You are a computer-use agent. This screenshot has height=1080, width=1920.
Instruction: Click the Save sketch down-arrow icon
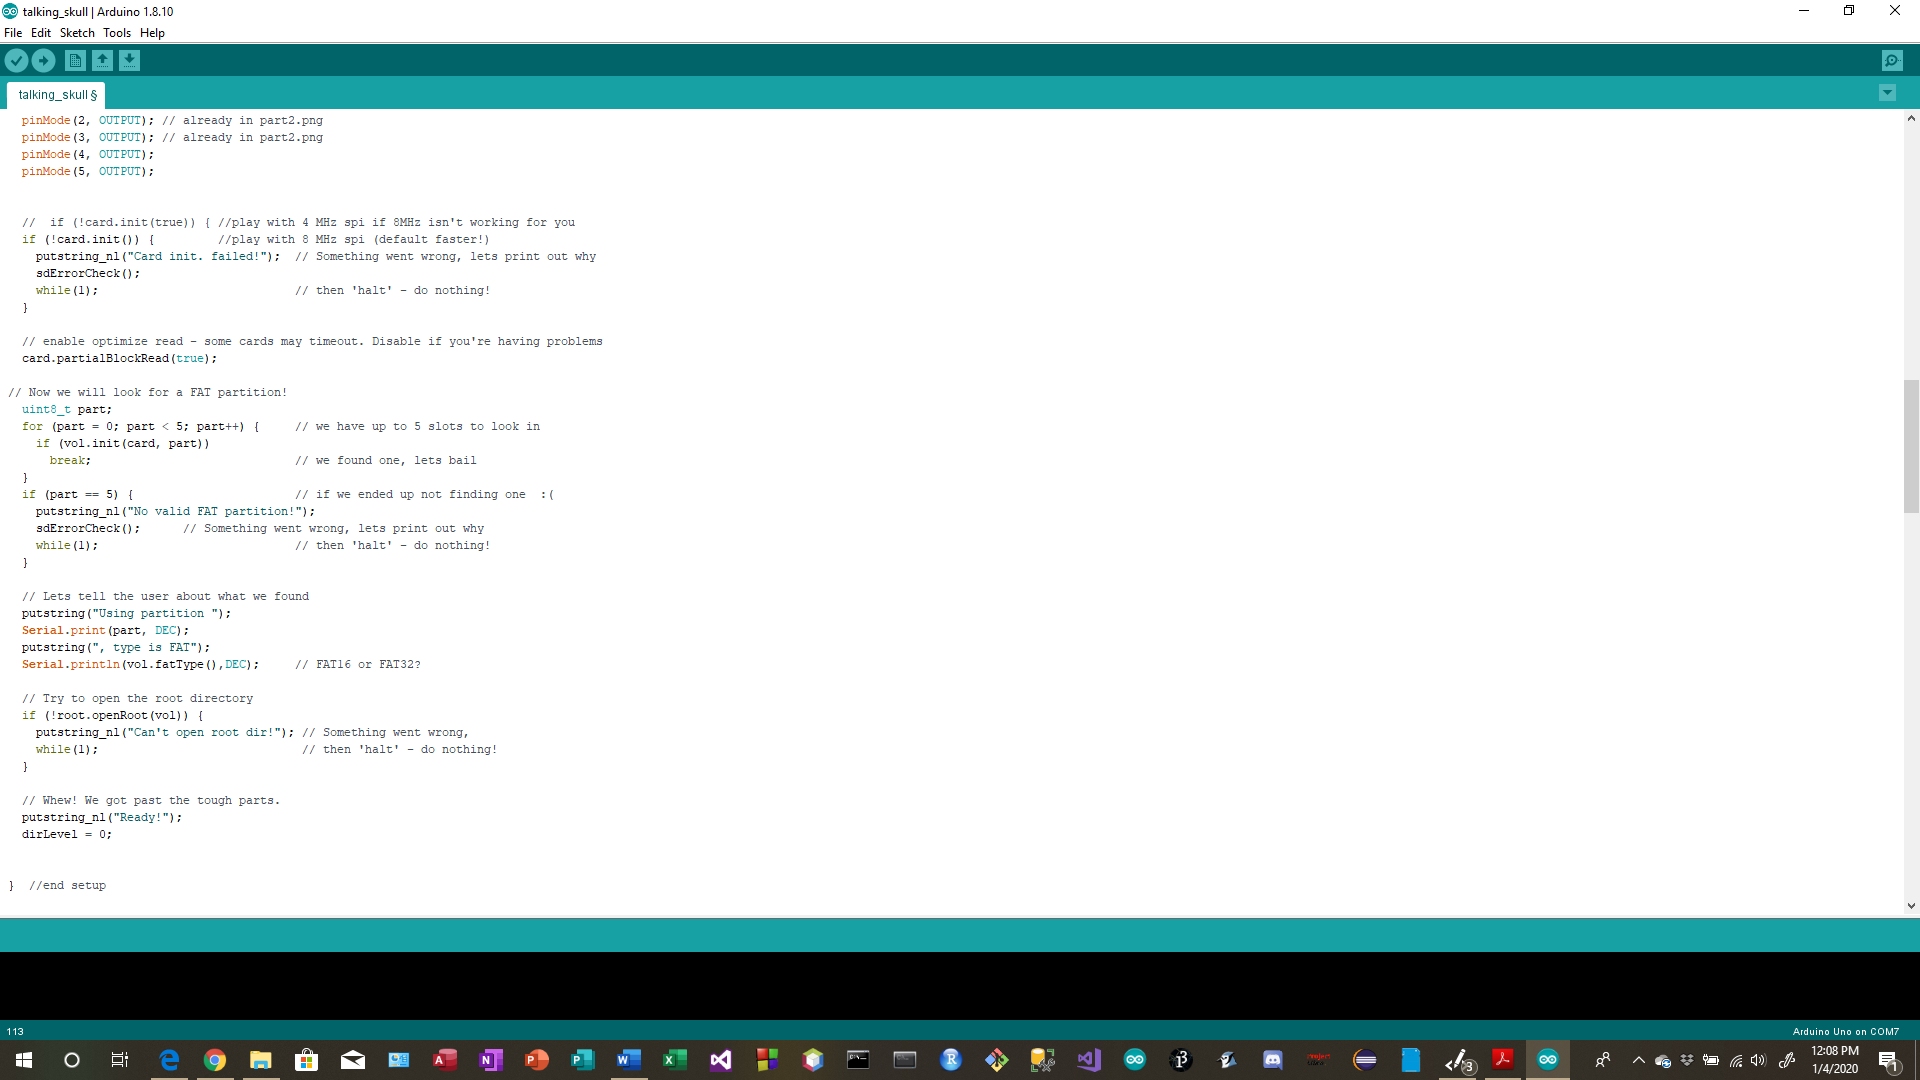tap(129, 61)
